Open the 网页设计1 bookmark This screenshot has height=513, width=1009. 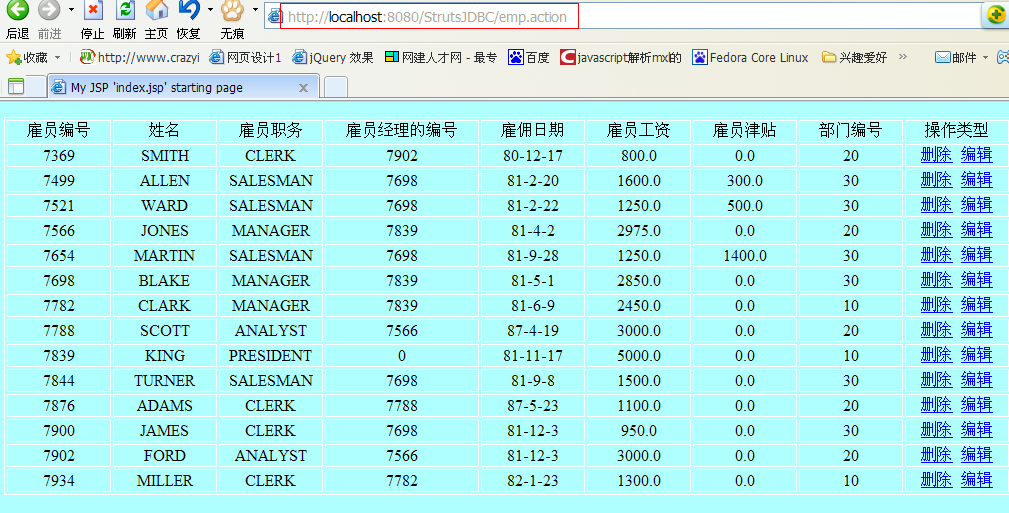point(245,57)
